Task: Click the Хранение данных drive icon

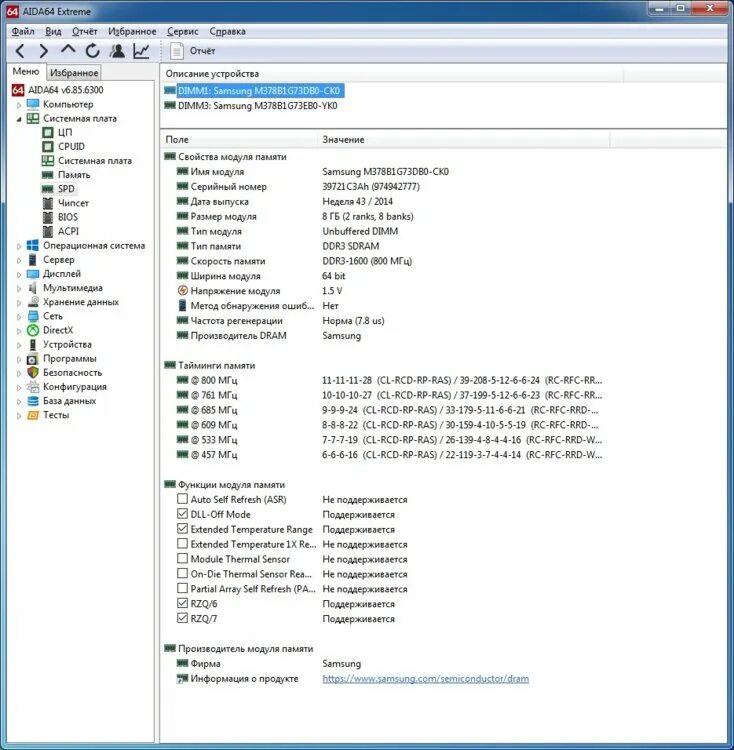Action: pyautogui.click(x=33, y=302)
